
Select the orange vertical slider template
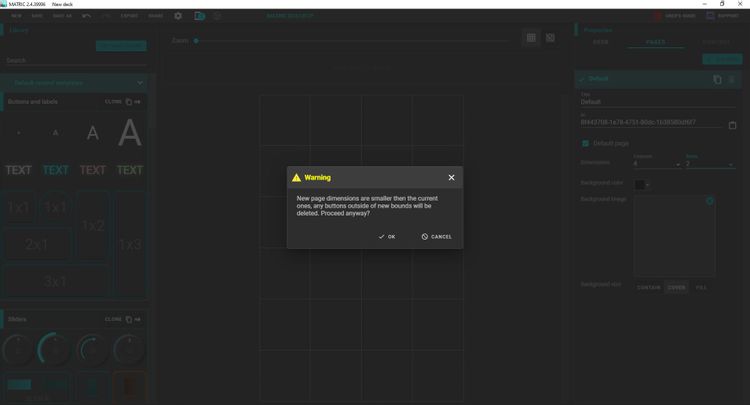tap(130, 387)
